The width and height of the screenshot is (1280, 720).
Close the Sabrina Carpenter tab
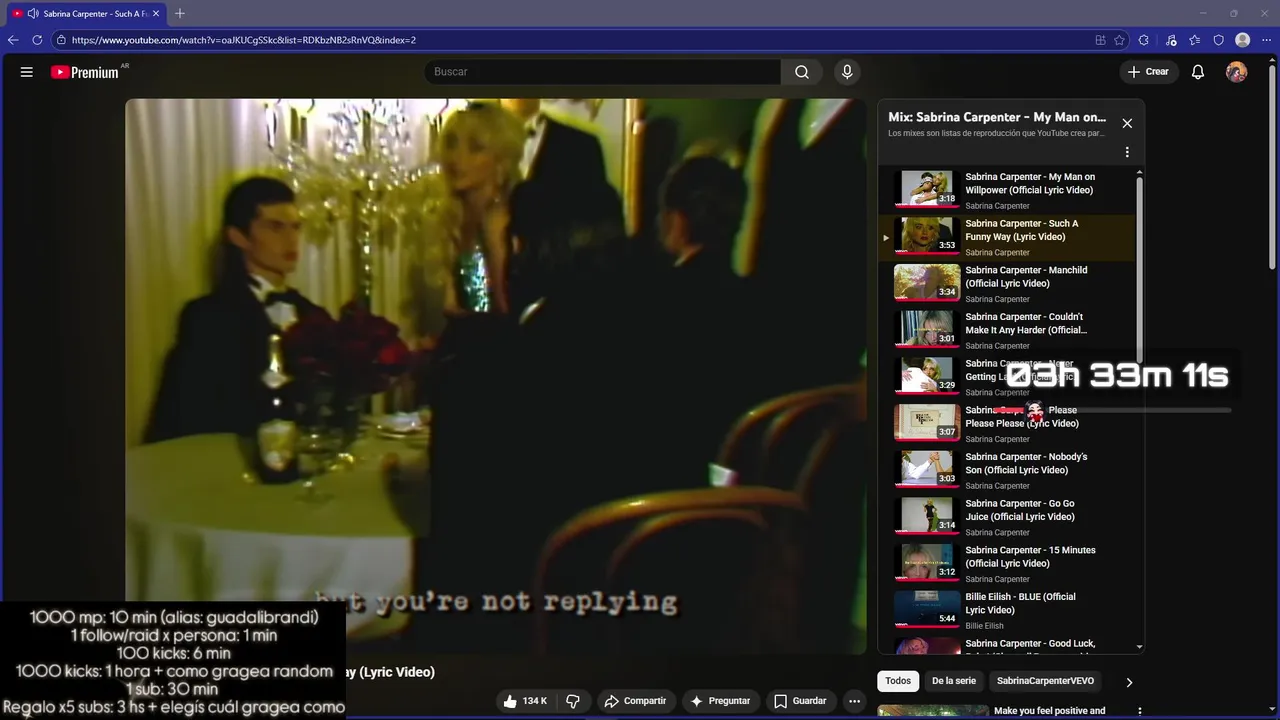(155, 14)
